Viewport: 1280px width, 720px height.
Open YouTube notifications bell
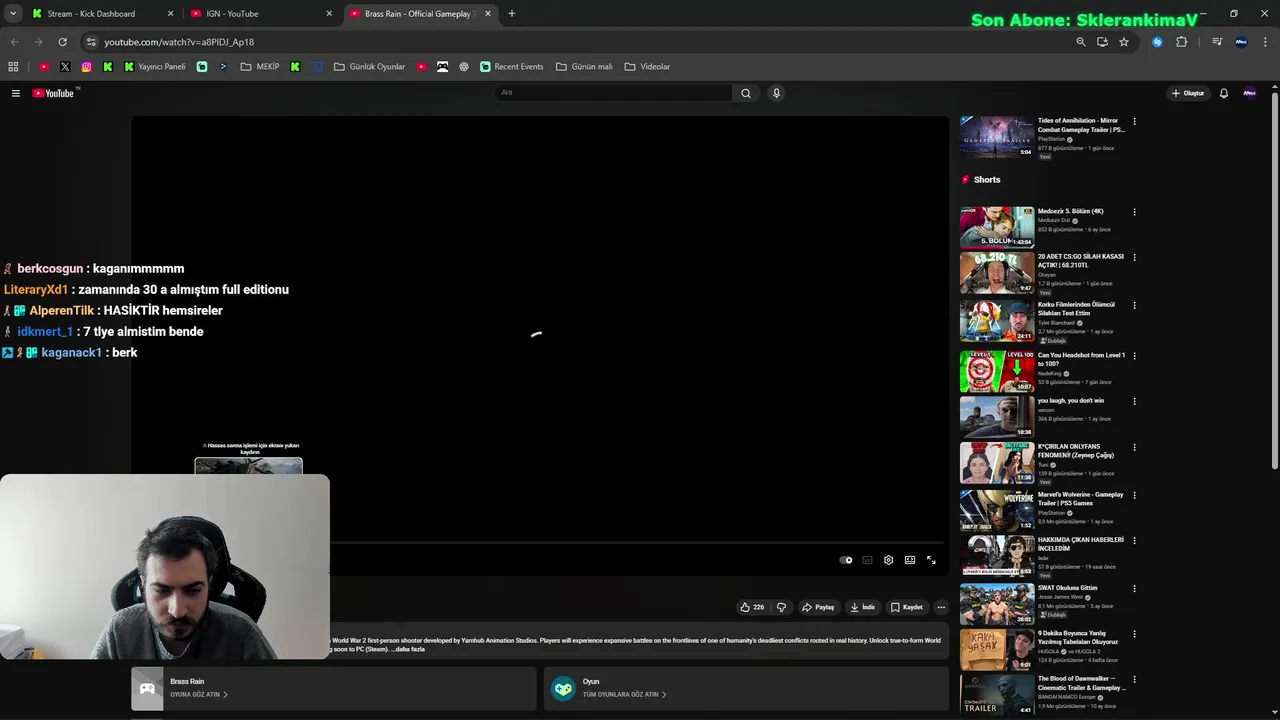click(x=1223, y=93)
